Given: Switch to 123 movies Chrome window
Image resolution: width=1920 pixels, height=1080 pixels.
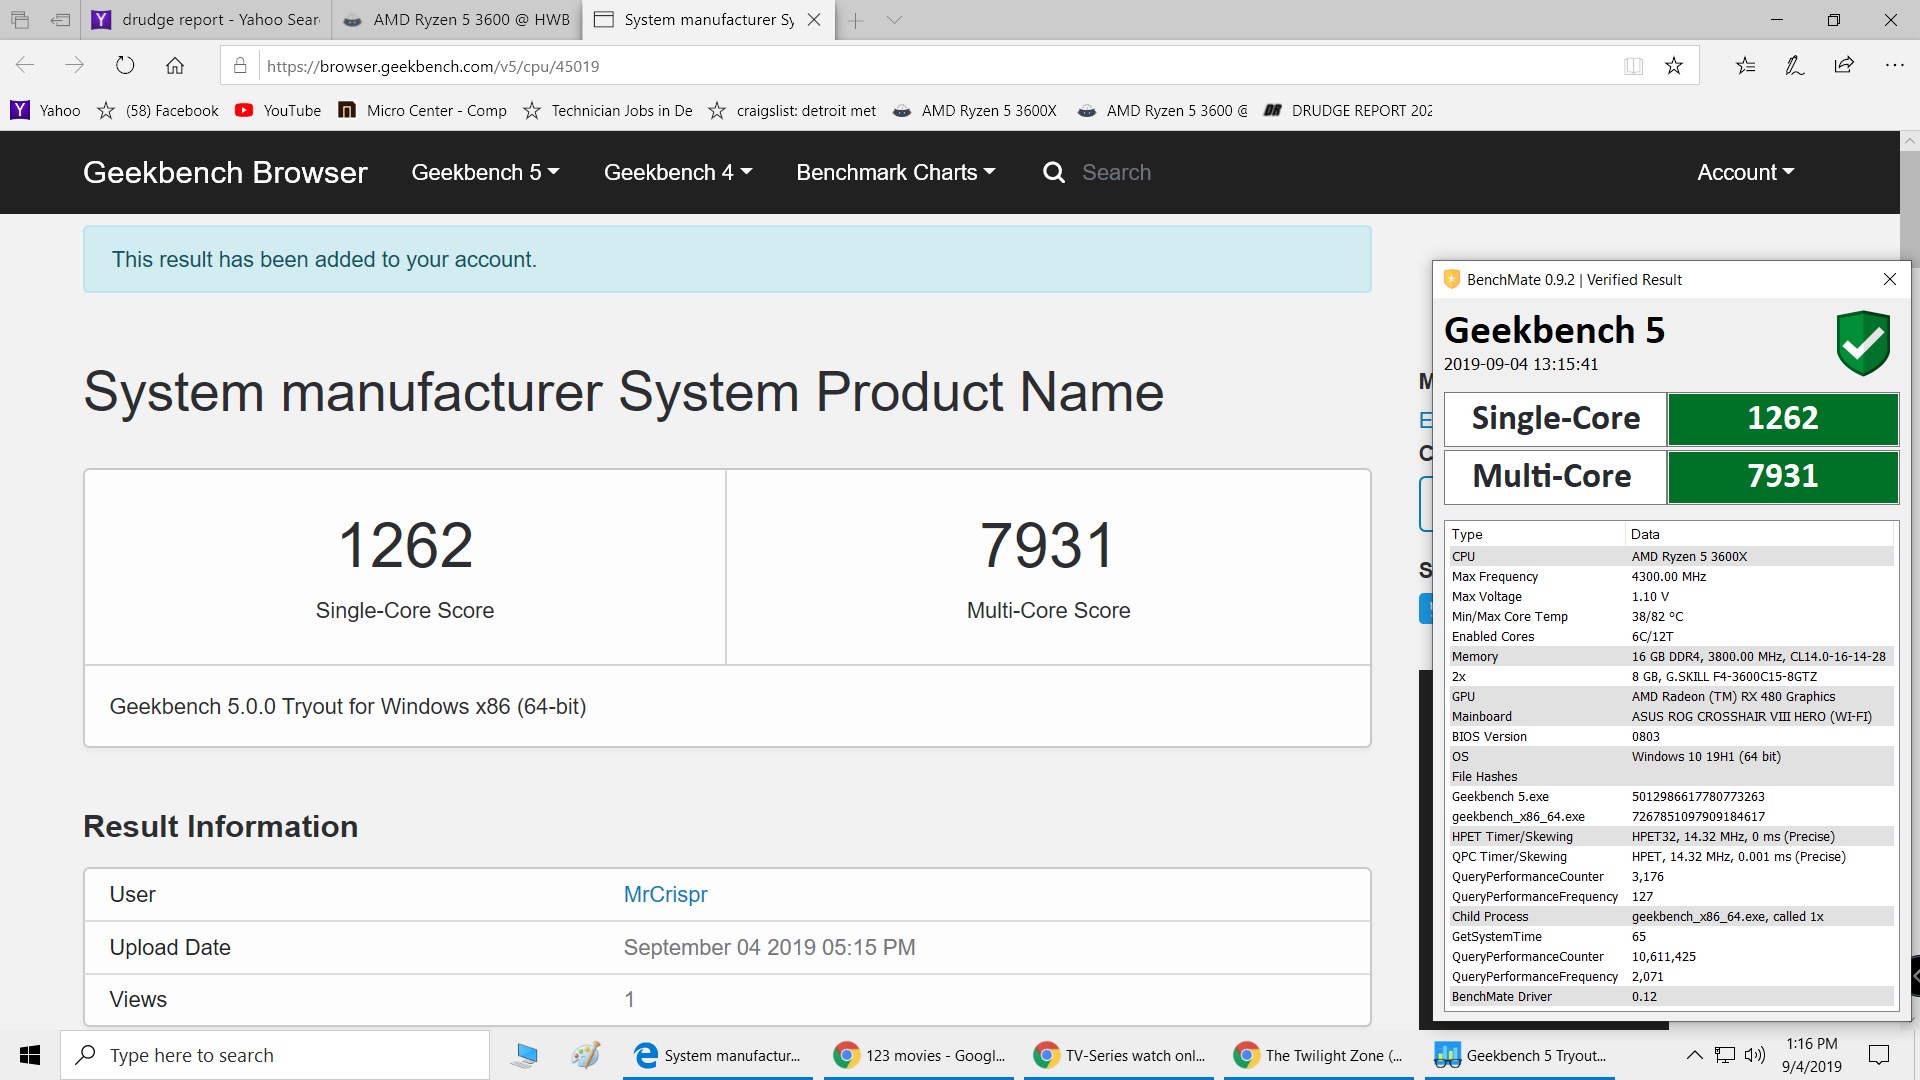Looking at the screenshot, I should (919, 1055).
